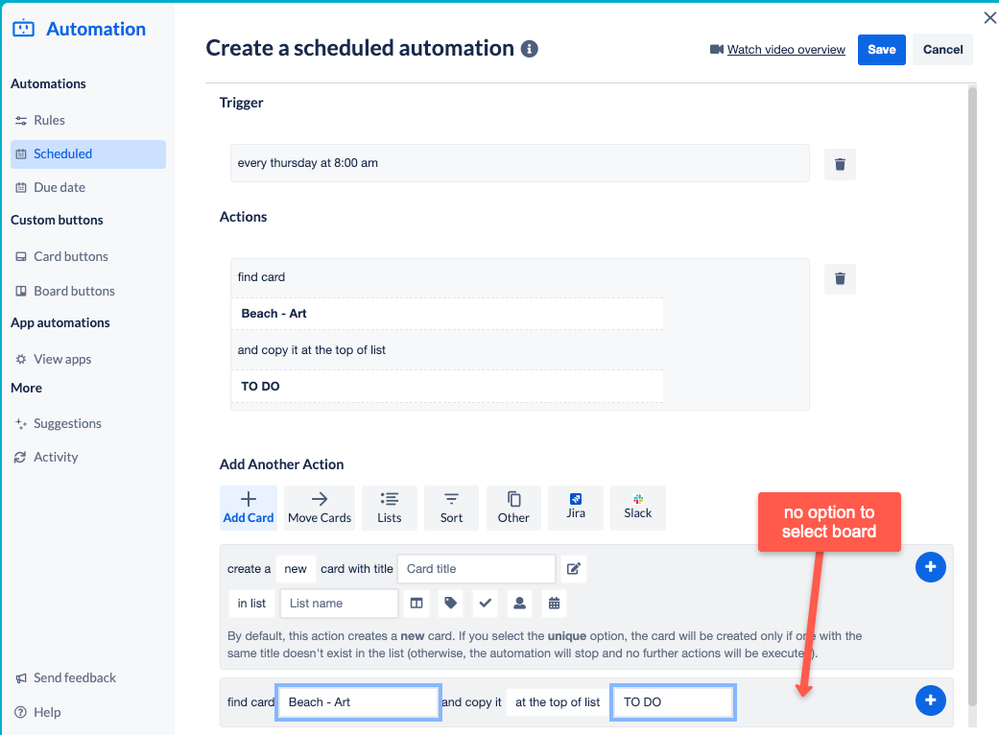The image size is (999, 735).
Task: Open the TO DO list selector
Action: click(x=672, y=702)
